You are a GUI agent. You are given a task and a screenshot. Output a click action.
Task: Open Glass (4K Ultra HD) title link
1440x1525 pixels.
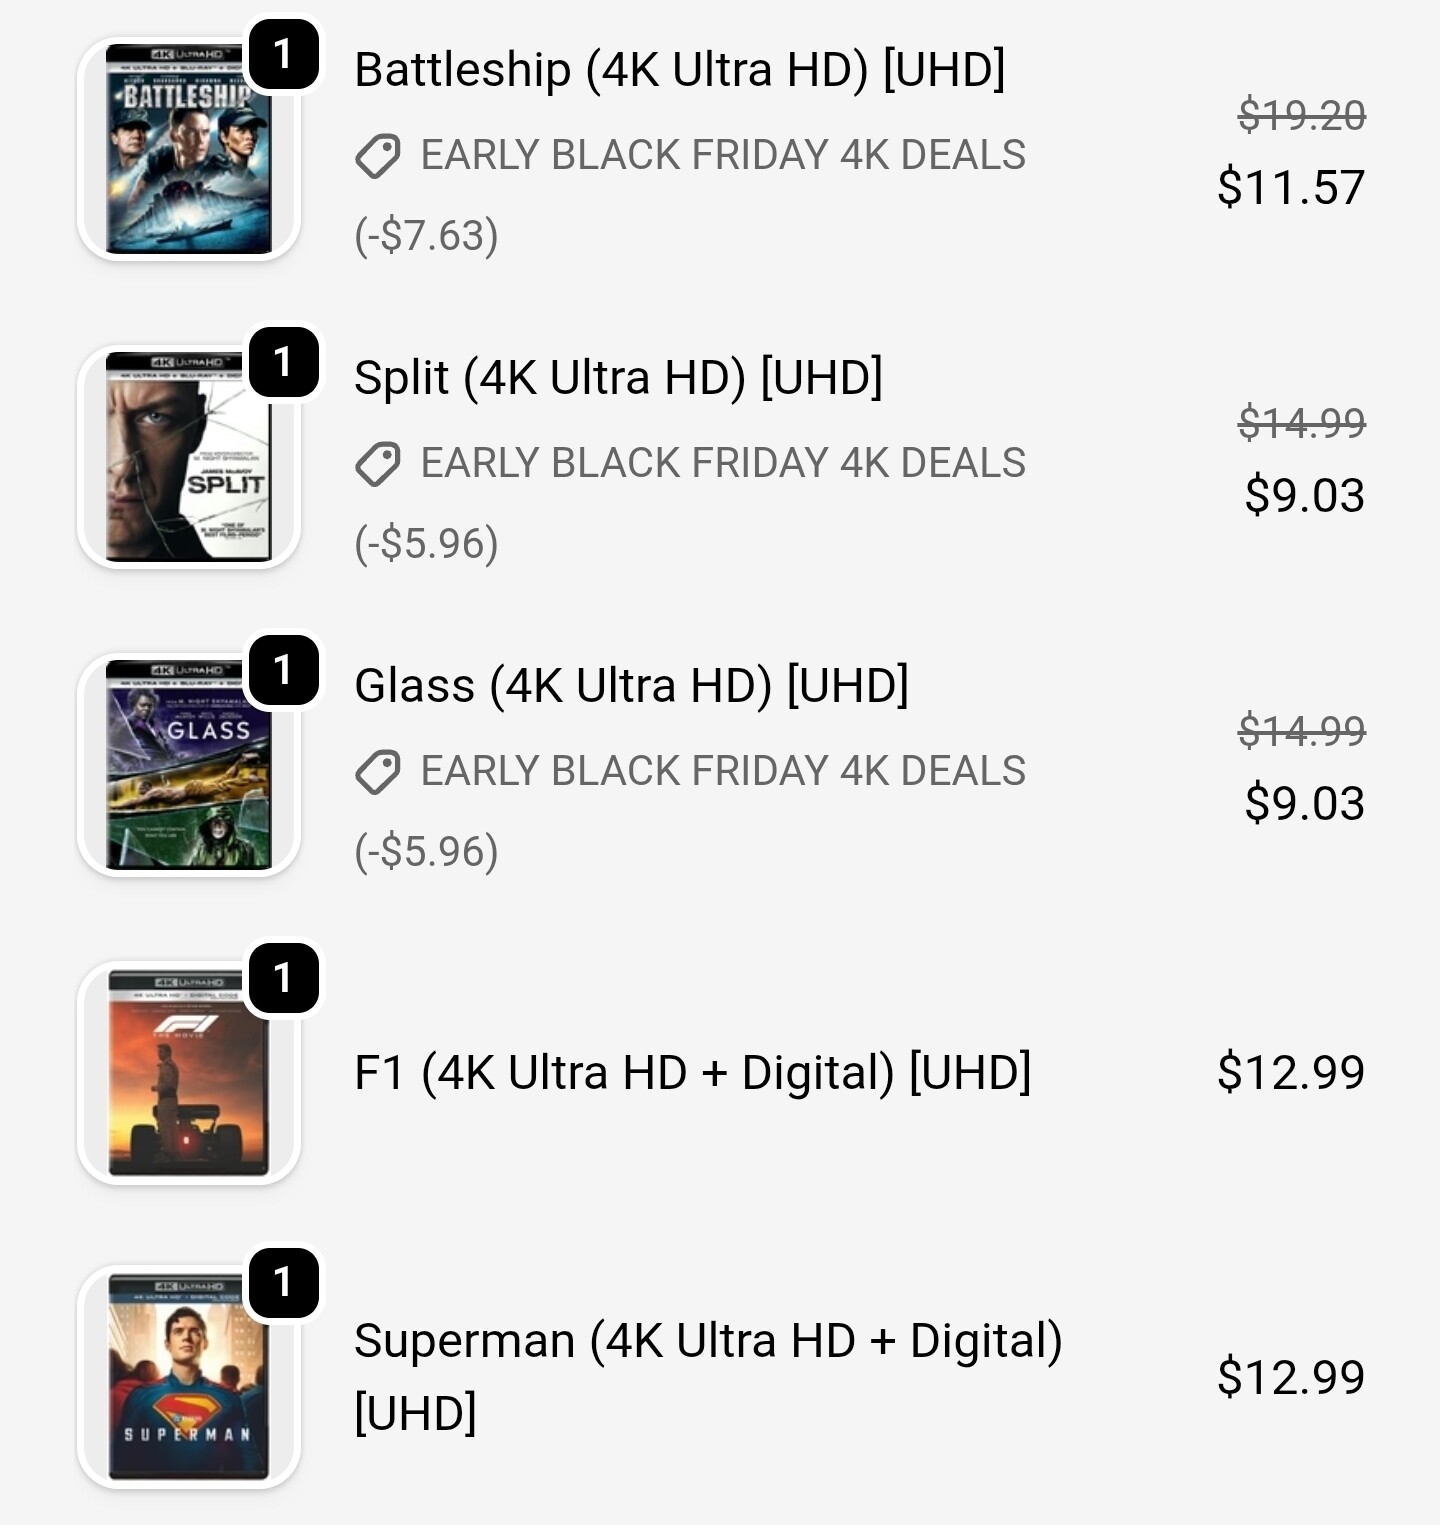tap(631, 686)
